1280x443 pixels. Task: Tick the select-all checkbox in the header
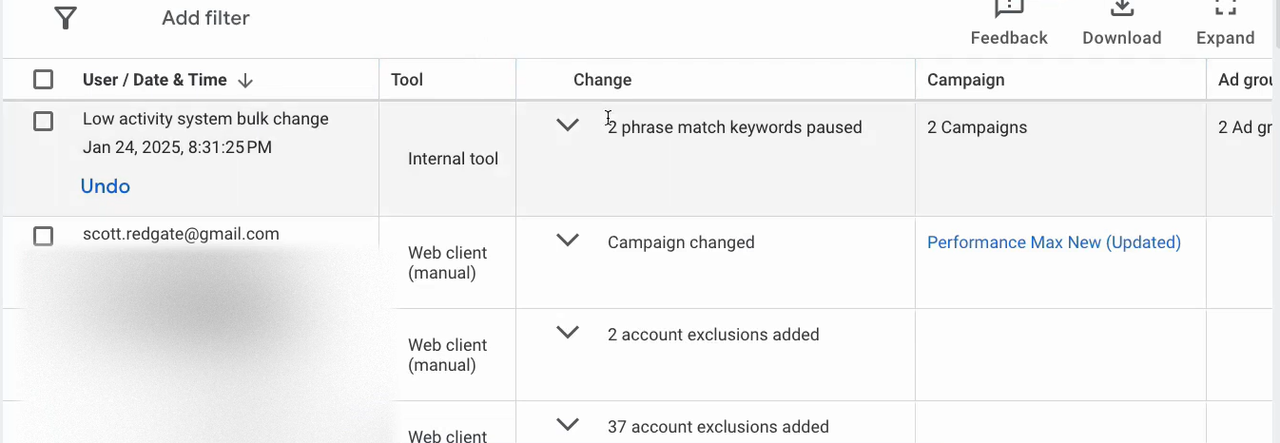tap(43, 80)
